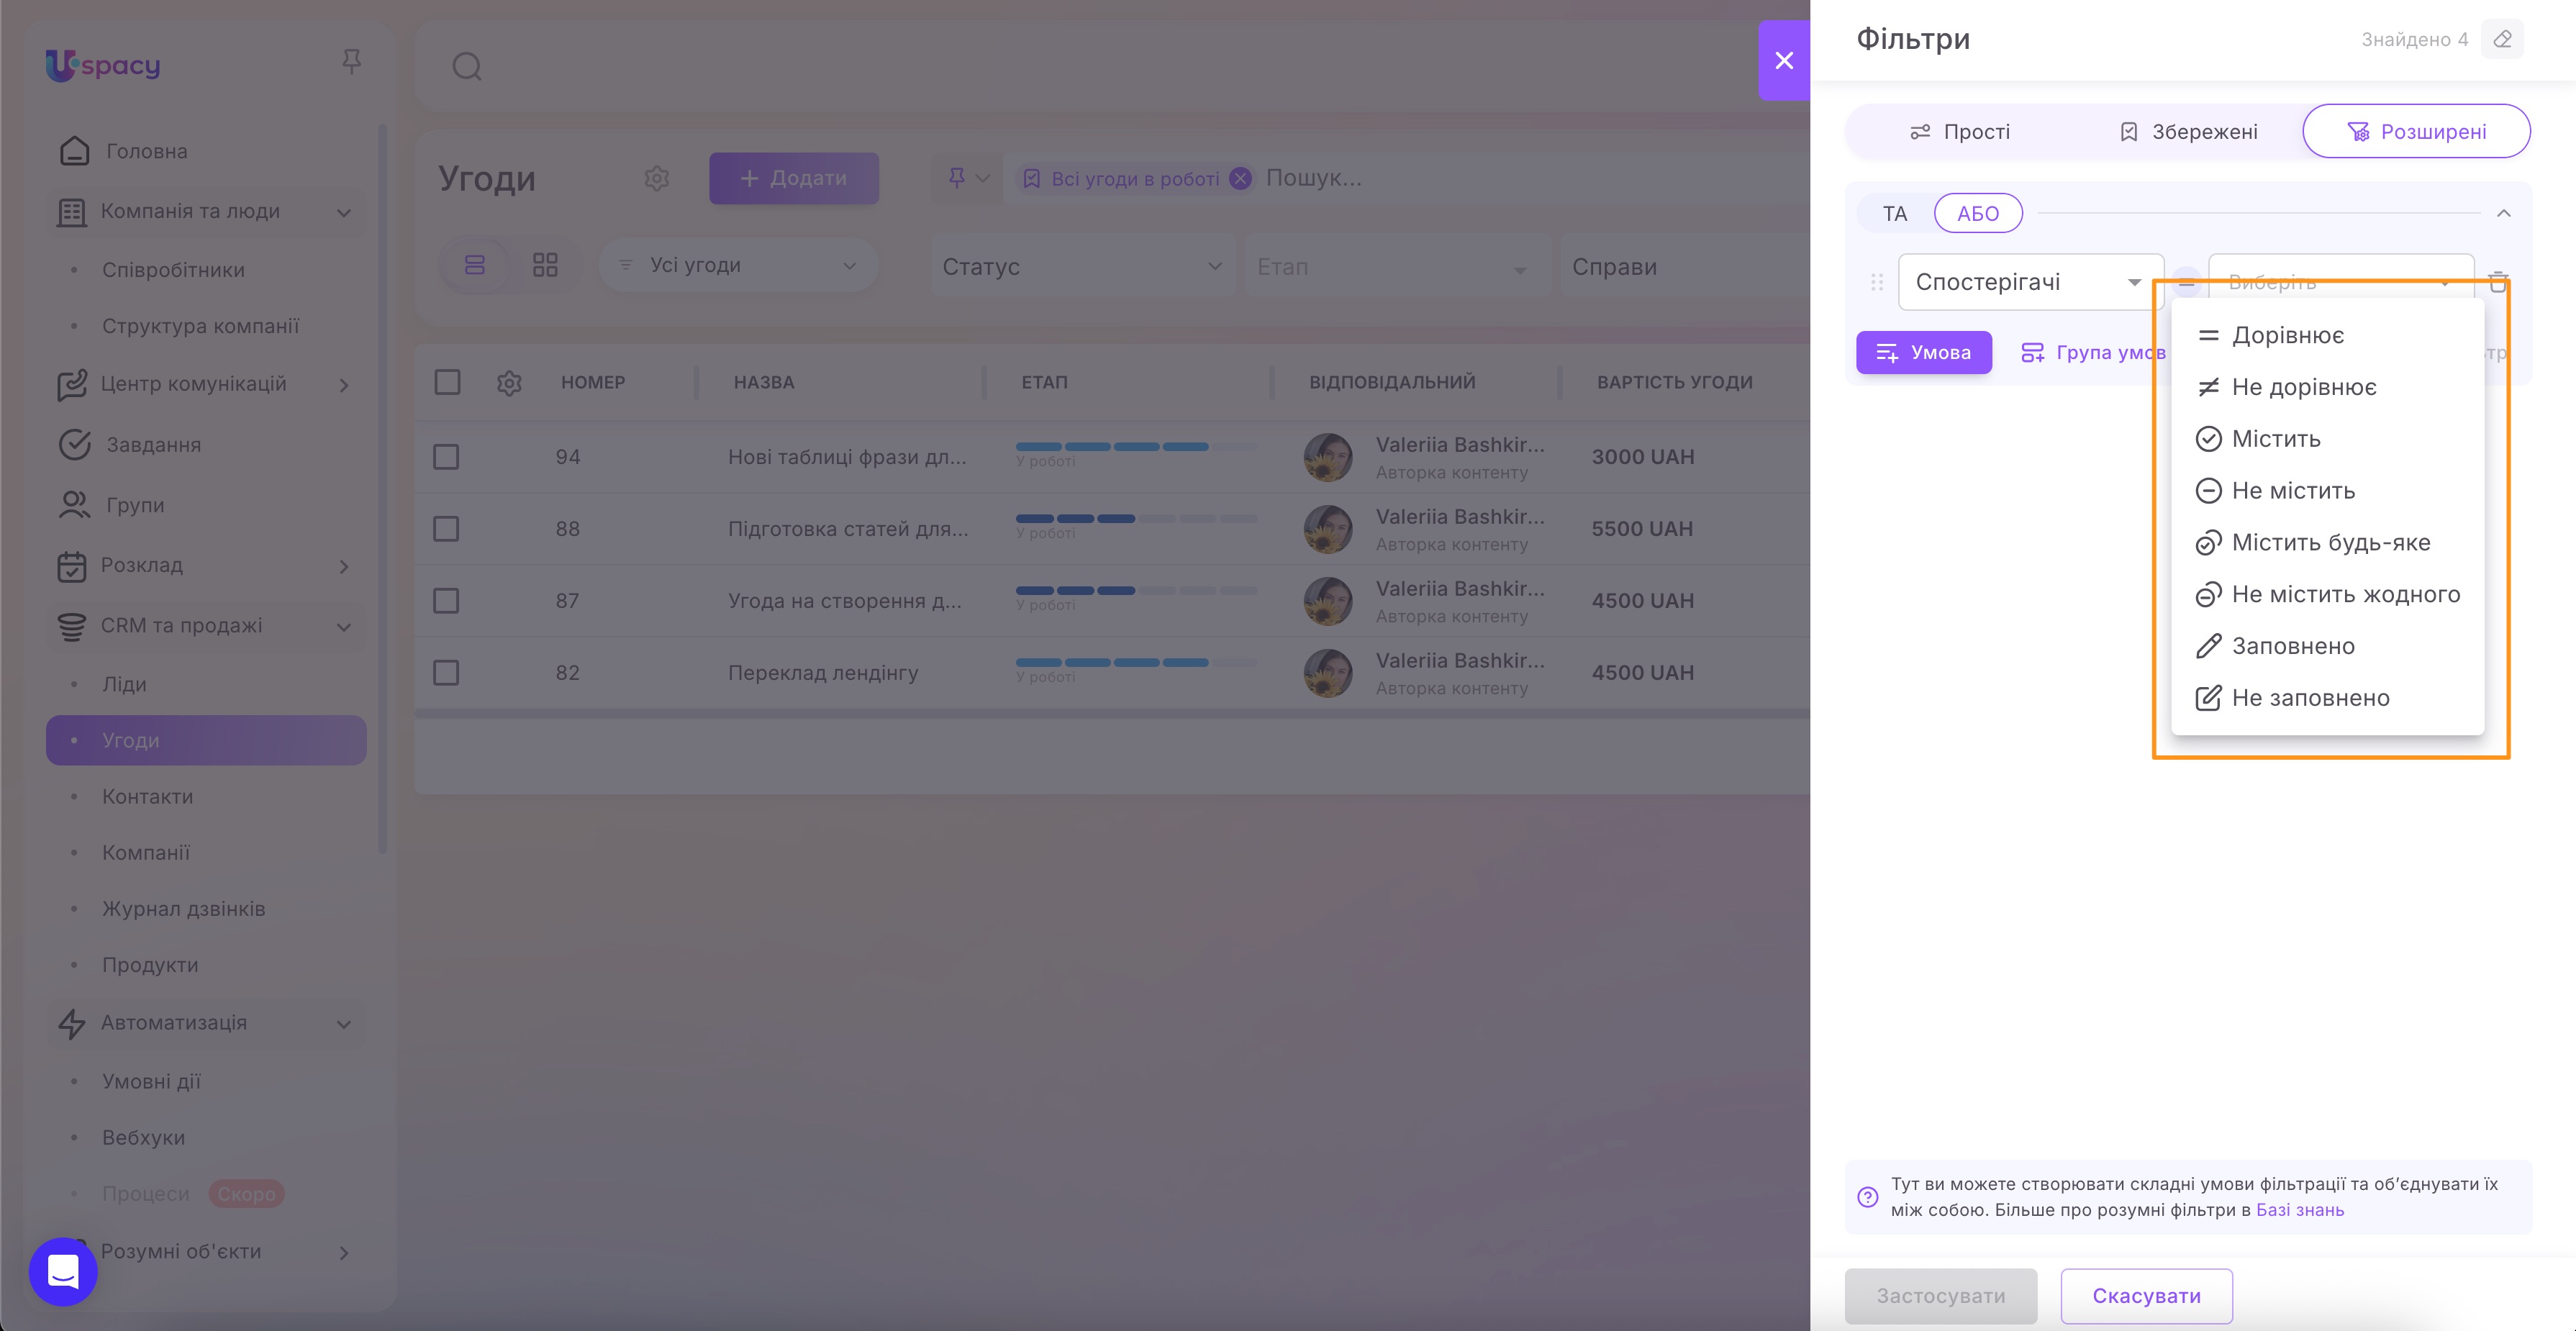Toggle the select-all header checkbox
This screenshot has width=2576, height=1331.
click(447, 383)
